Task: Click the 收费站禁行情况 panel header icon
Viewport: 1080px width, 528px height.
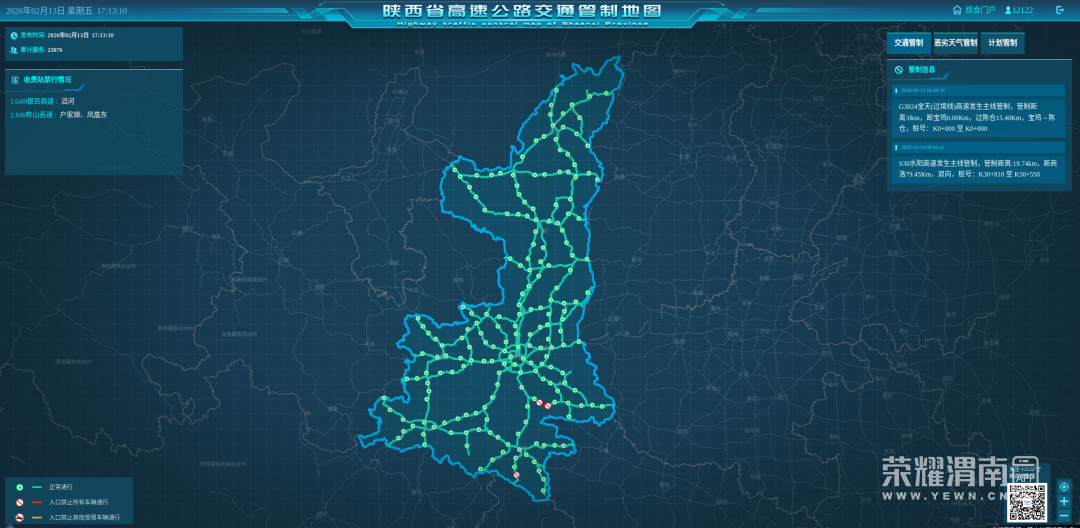Action: 15,79
